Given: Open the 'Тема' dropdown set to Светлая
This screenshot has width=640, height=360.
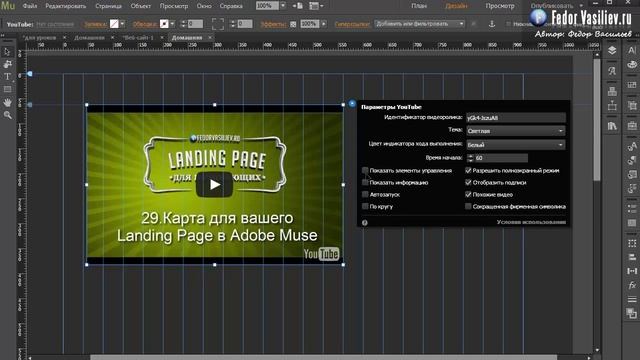Looking at the screenshot, I should click(516, 131).
